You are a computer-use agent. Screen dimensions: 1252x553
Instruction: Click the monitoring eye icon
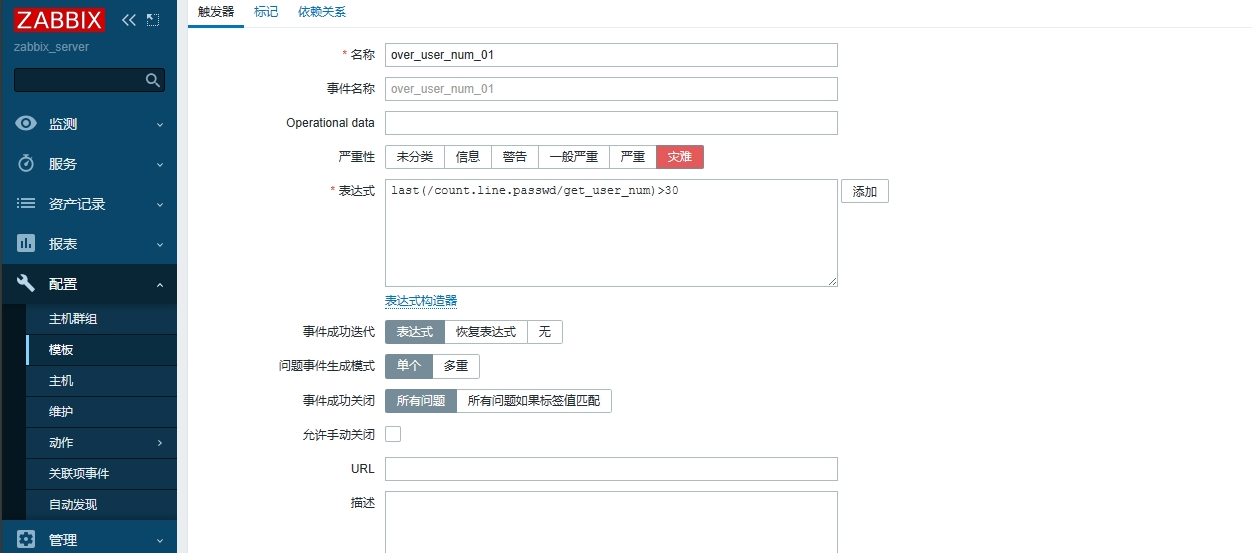[x=27, y=124]
